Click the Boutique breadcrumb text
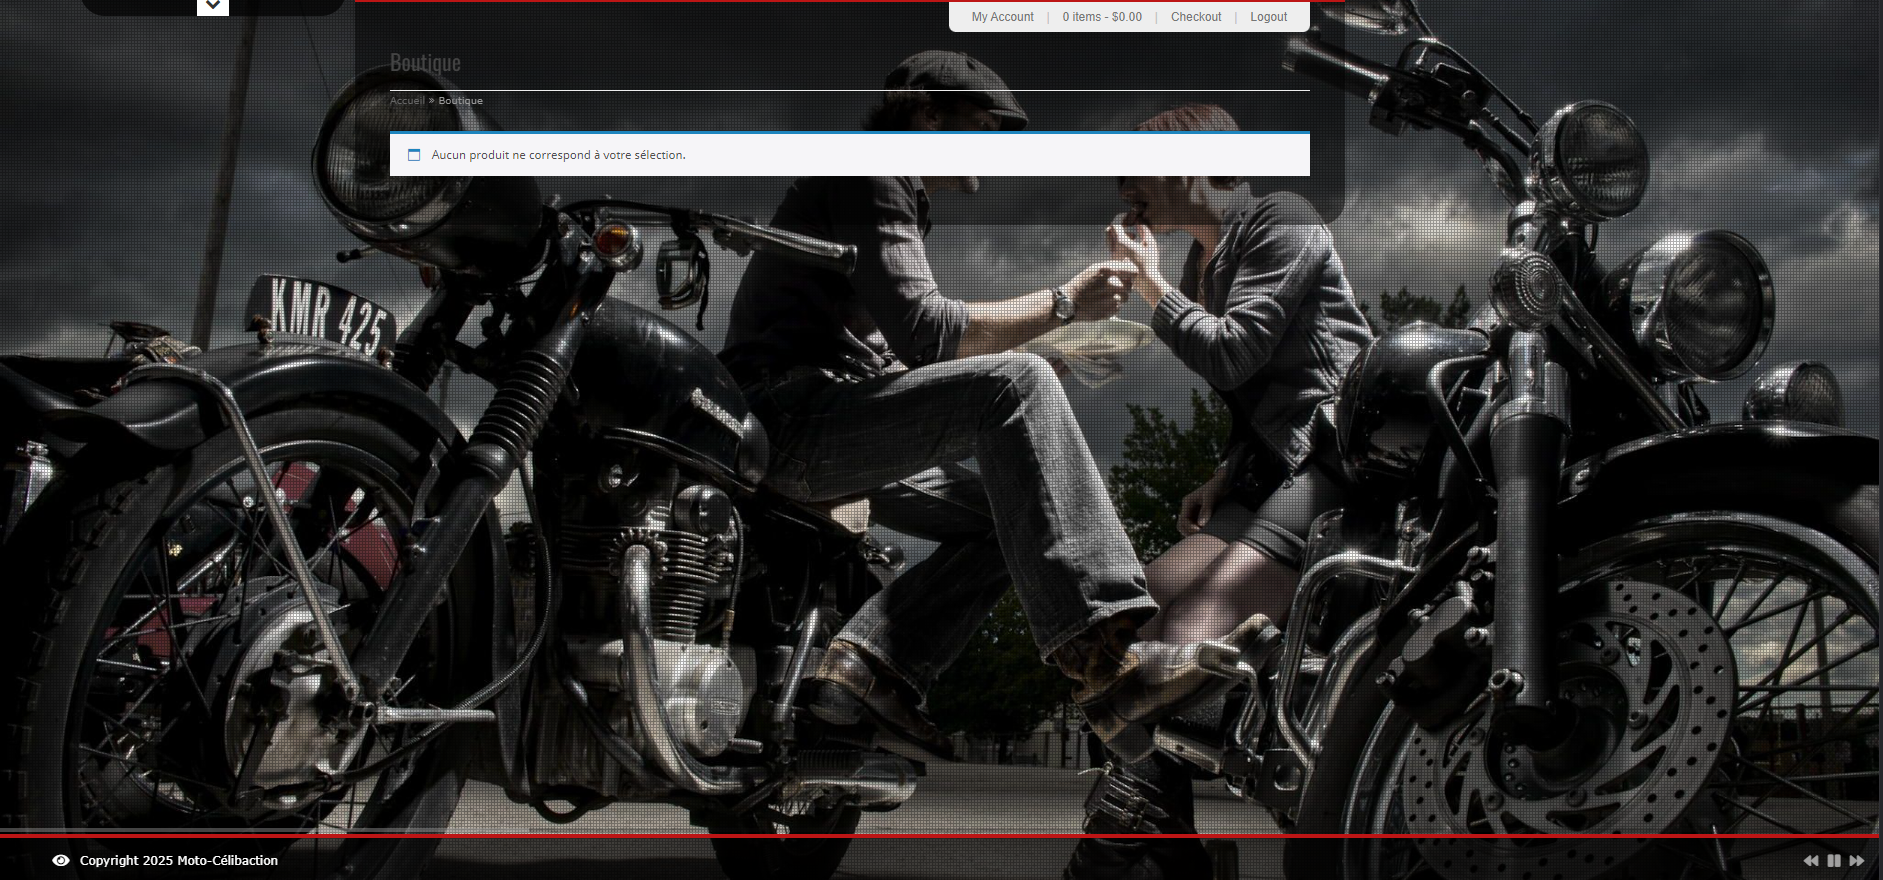The width and height of the screenshot is (1883, 880). (460, 101)
